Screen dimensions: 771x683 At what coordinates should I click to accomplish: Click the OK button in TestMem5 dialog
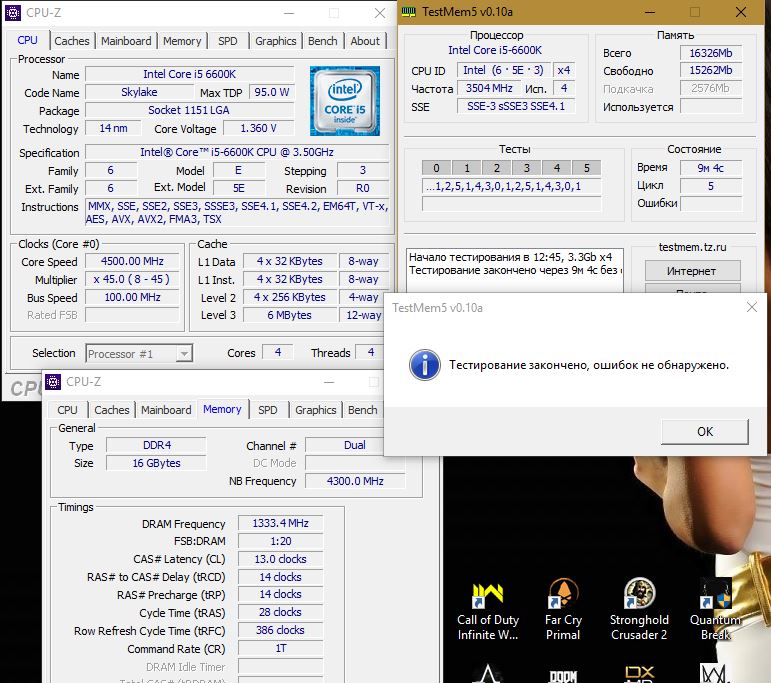705,432
